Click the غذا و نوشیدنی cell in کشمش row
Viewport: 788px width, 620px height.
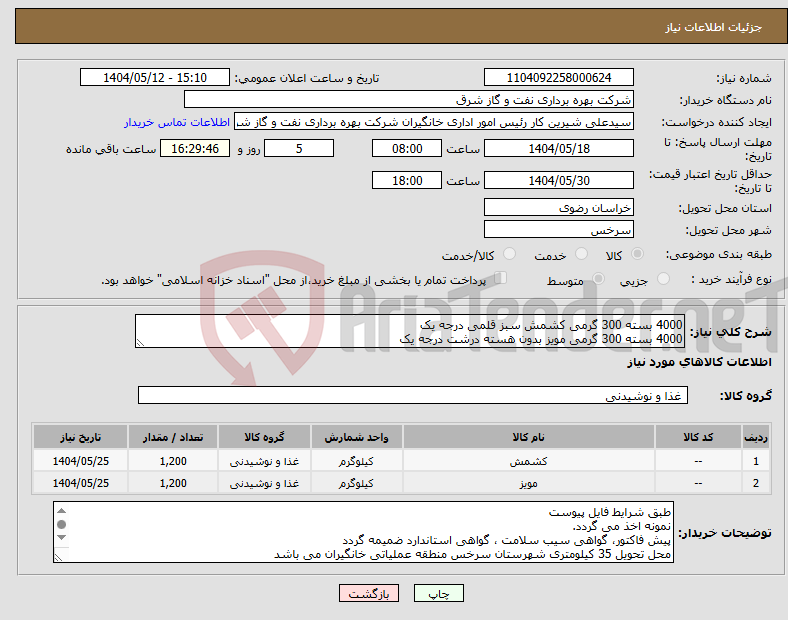tap(264, 461)
